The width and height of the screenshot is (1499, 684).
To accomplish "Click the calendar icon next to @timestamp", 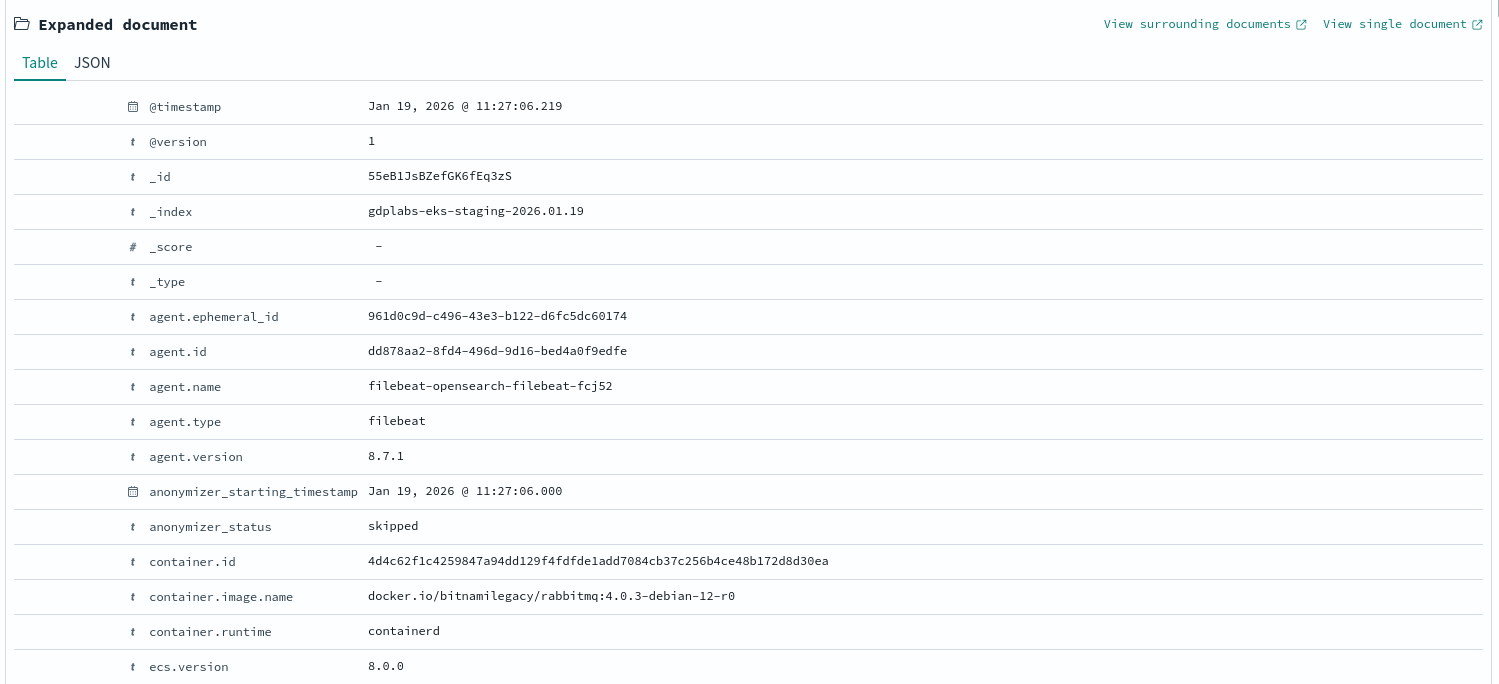I will click(133, 107).
